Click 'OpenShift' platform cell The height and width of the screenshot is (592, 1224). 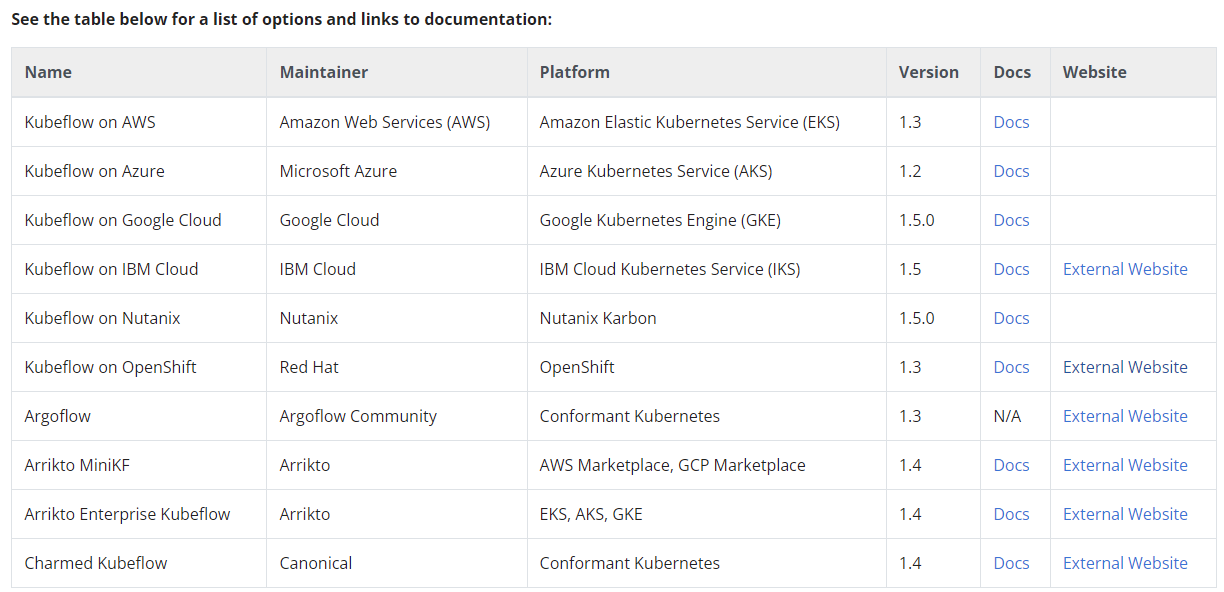click(x=706, y=367)
